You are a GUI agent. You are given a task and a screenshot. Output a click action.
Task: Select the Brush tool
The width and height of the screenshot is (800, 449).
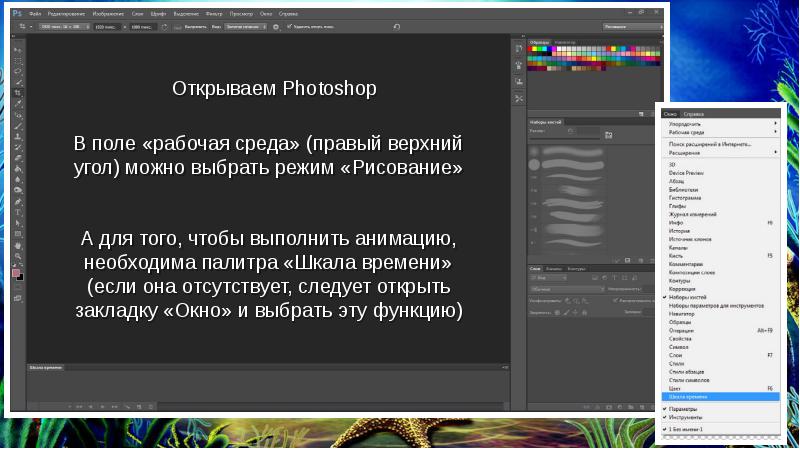tap(18, 126)
